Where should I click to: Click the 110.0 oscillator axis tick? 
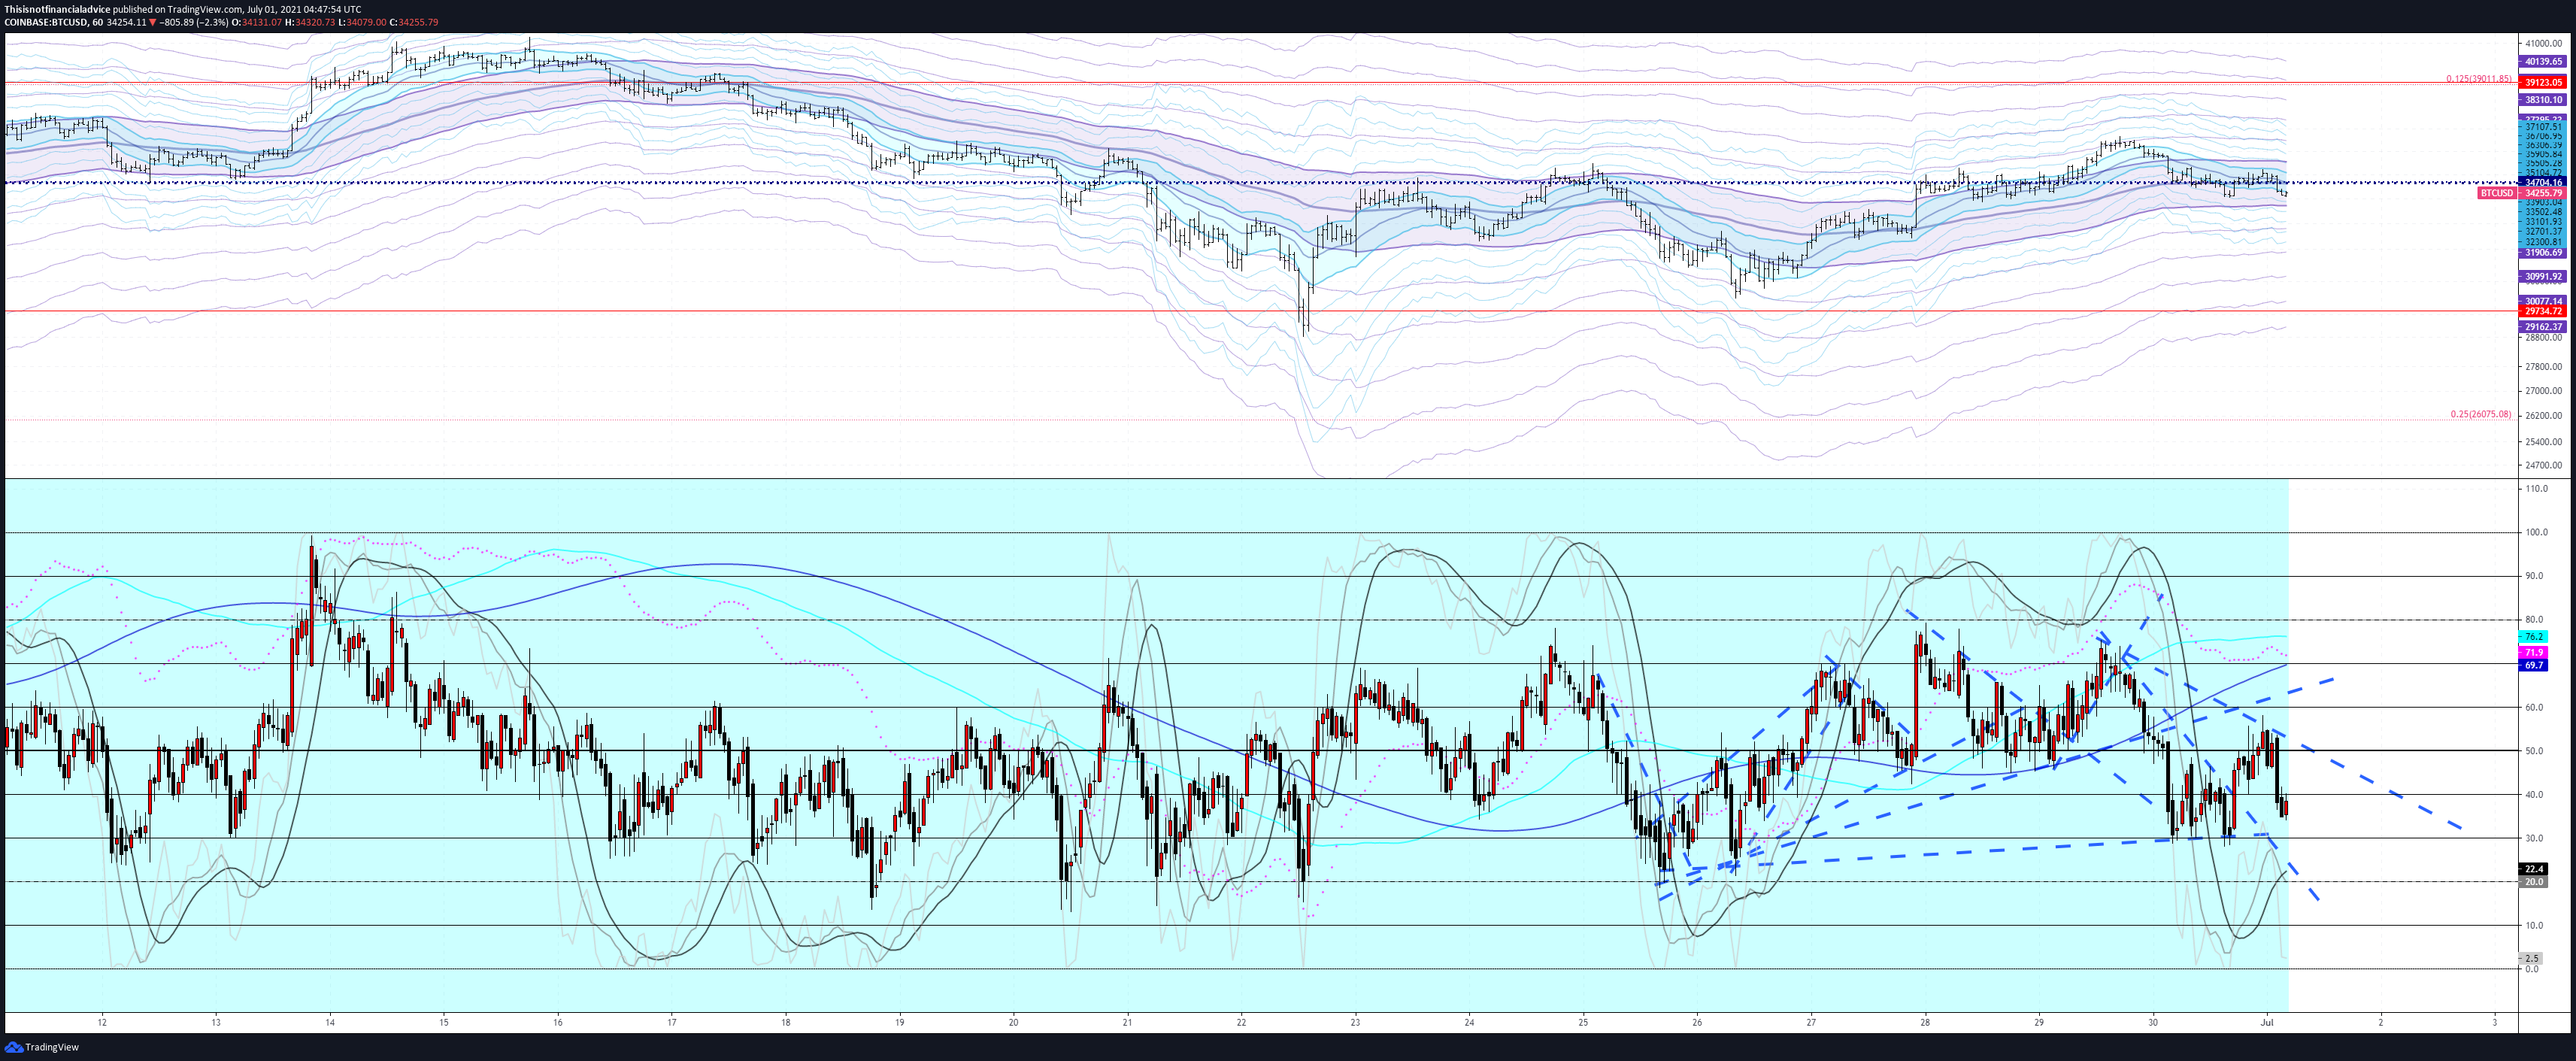click(2536, 489)
